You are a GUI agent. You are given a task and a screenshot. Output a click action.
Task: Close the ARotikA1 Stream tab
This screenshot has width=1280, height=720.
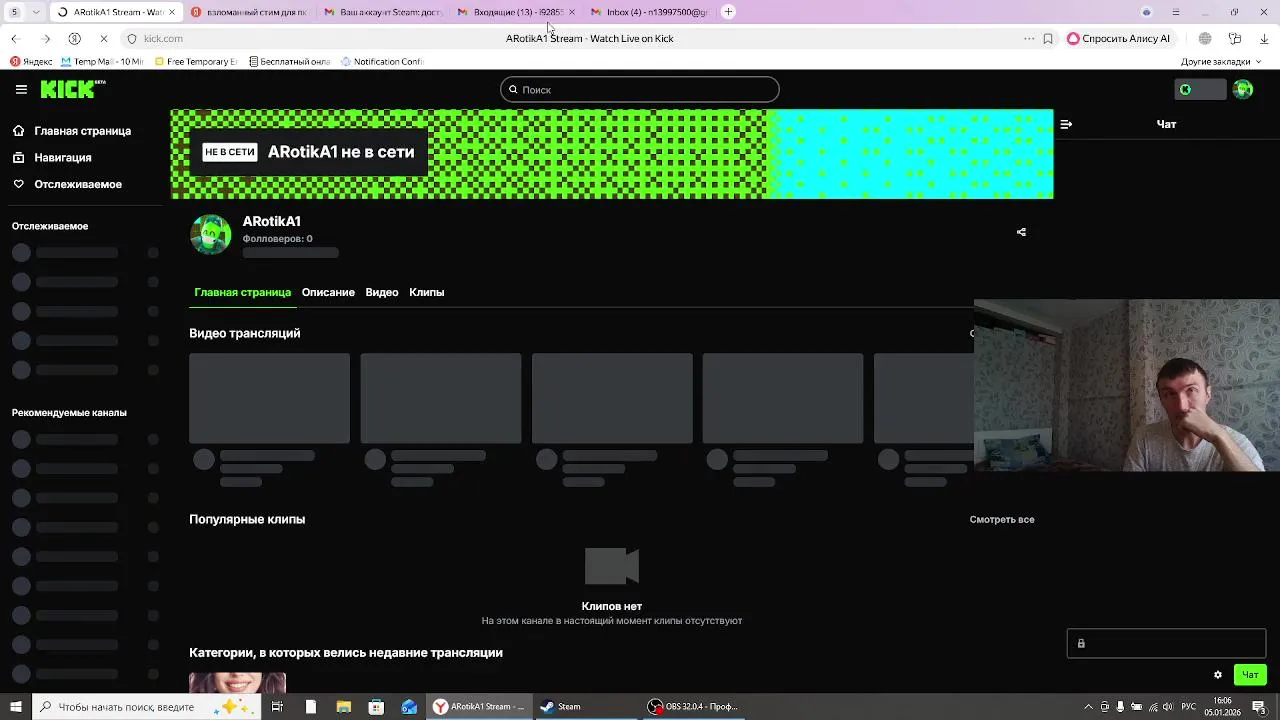coord(171,12)
